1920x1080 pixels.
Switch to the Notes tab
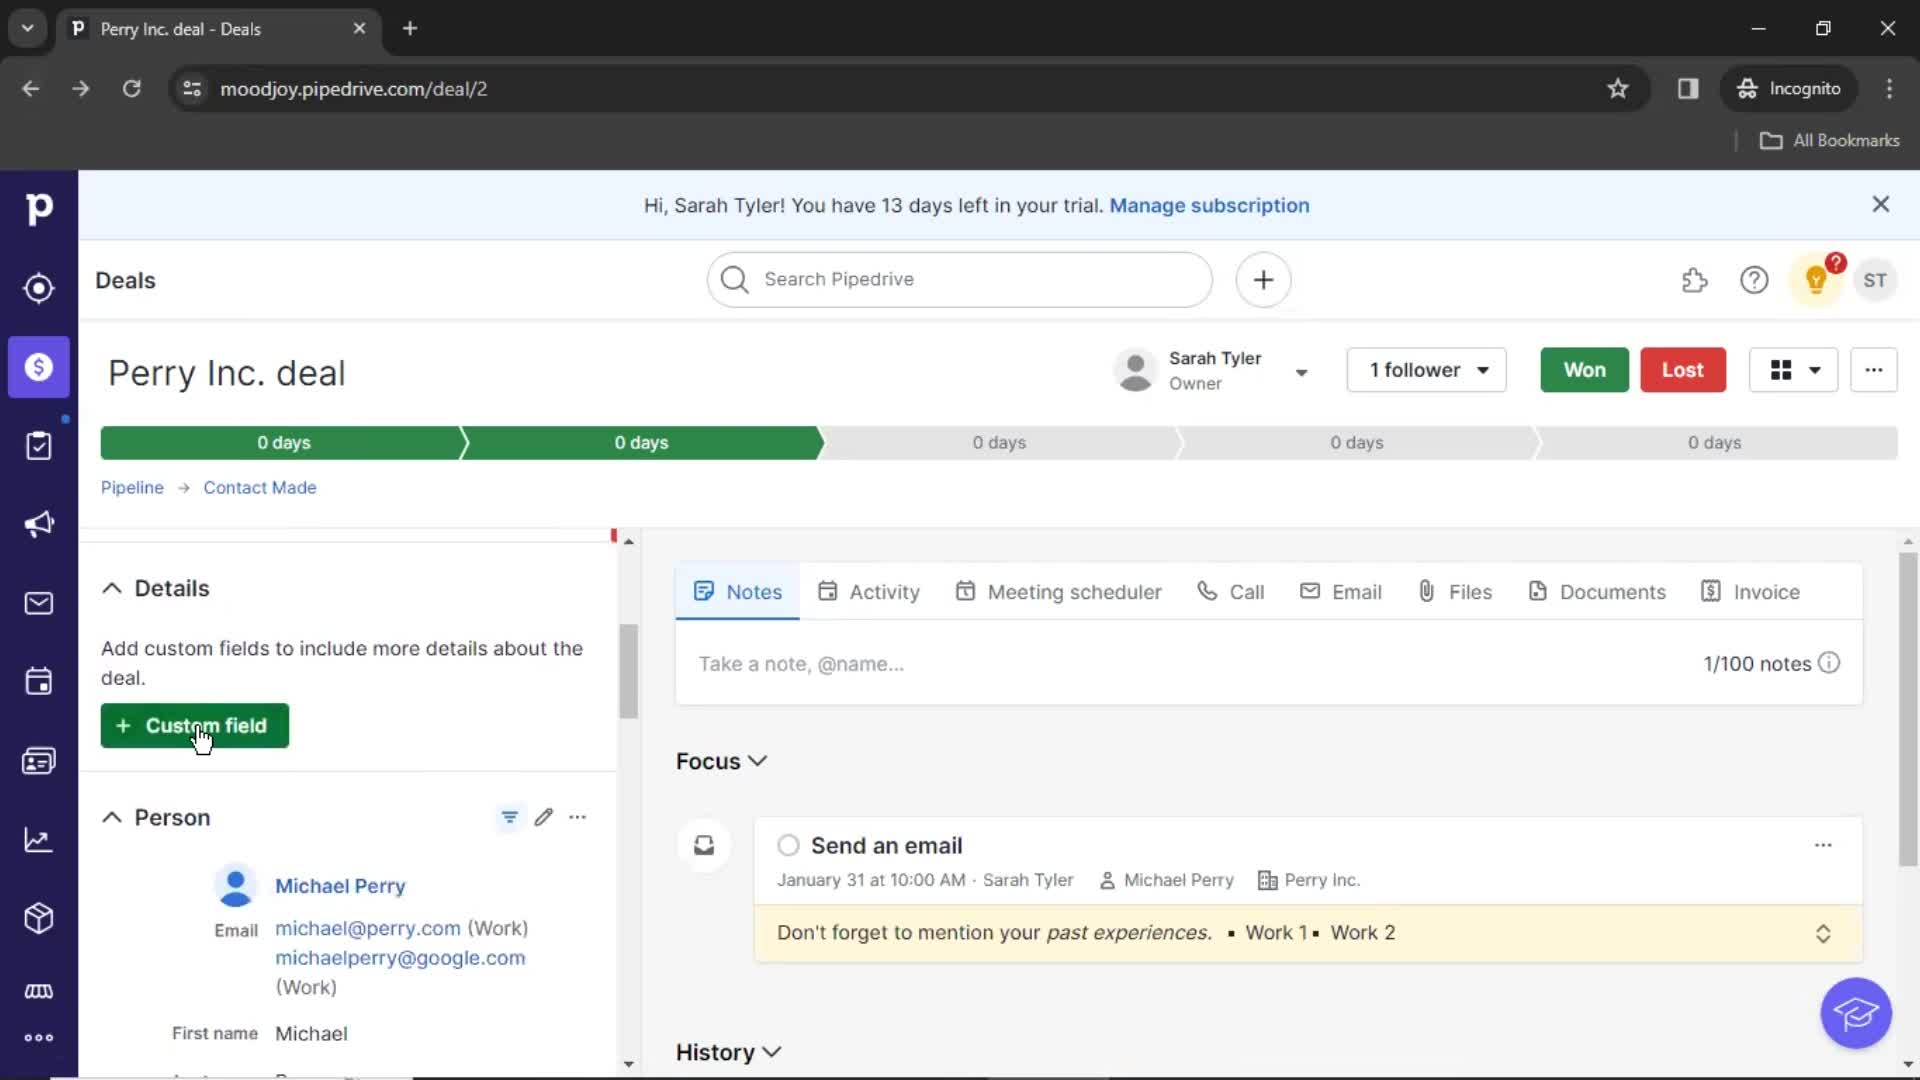click(737, 592)
